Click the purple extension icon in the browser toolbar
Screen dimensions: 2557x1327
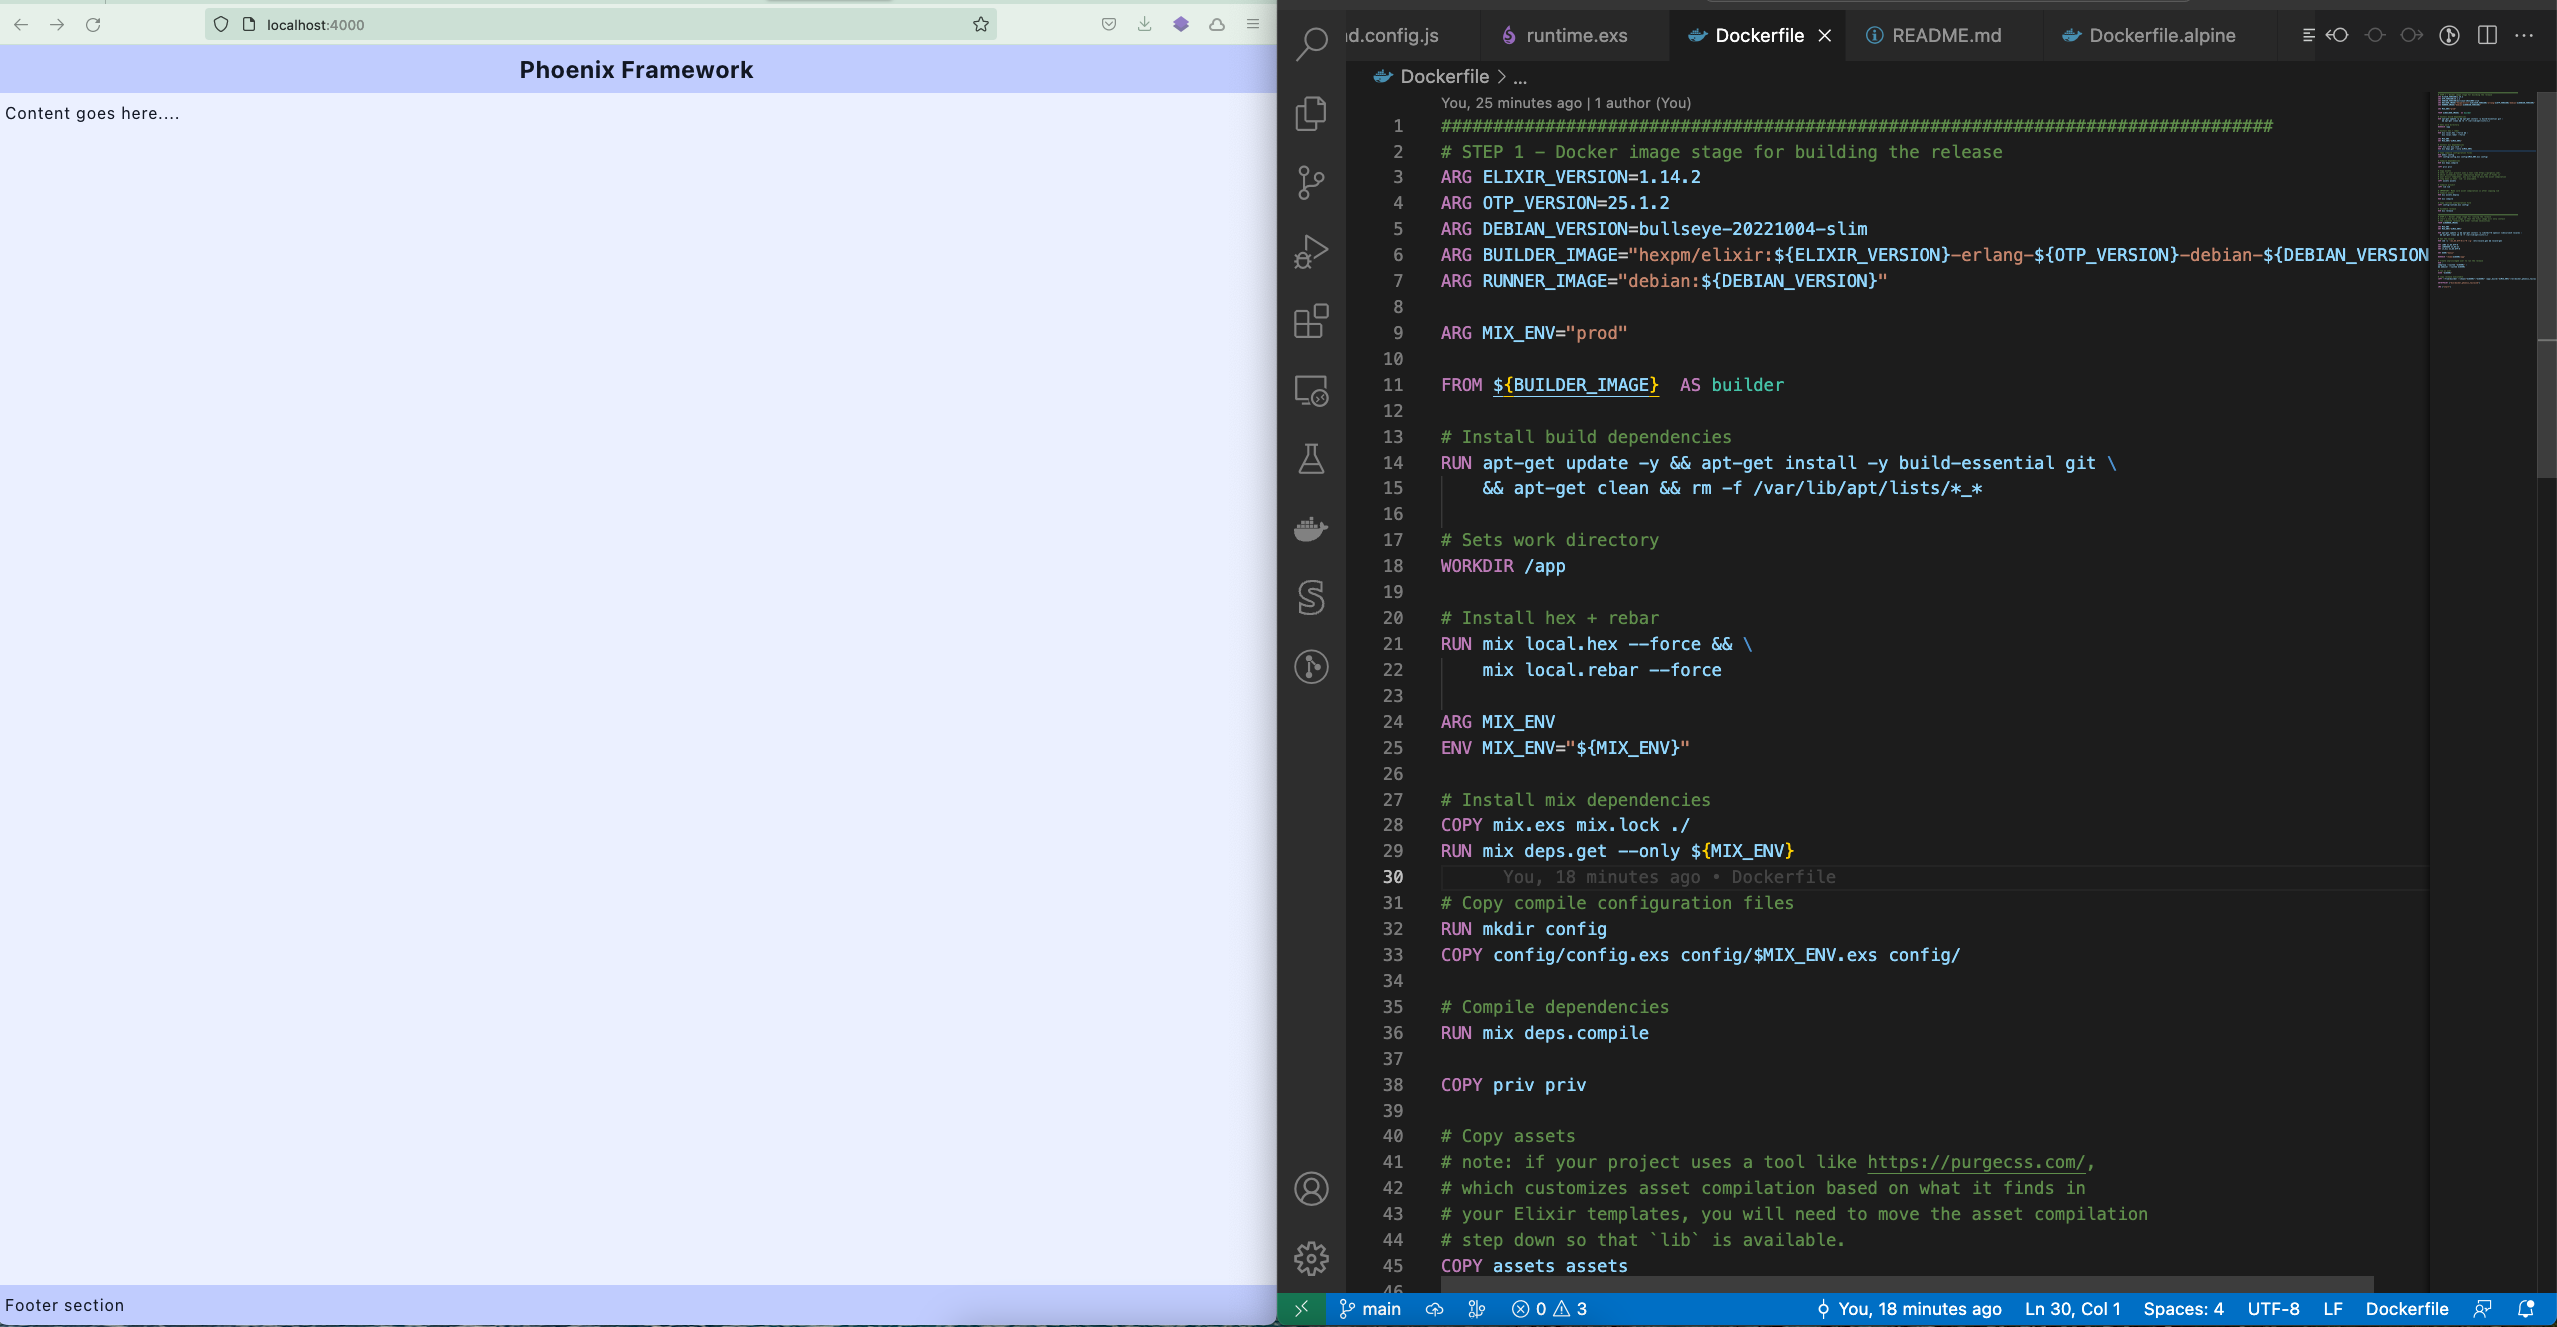pyautogui.click(x=1181, y=25)
